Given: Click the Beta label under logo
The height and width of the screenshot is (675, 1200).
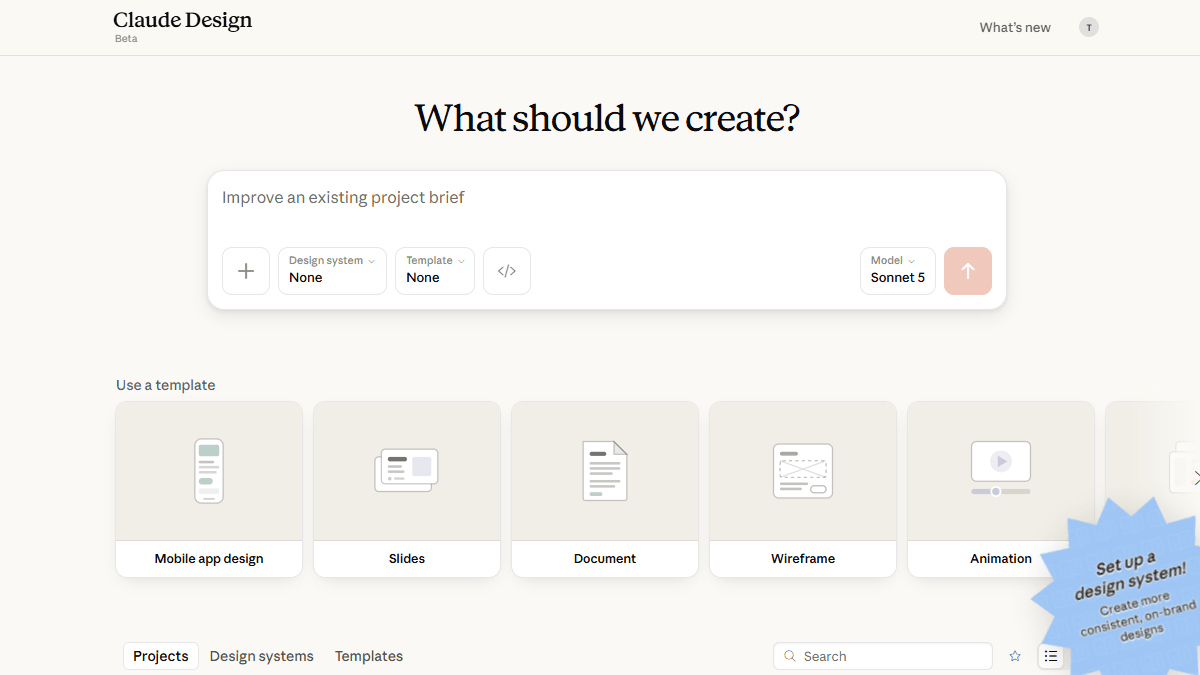Looking at the screenshot, I should [126, 39].
